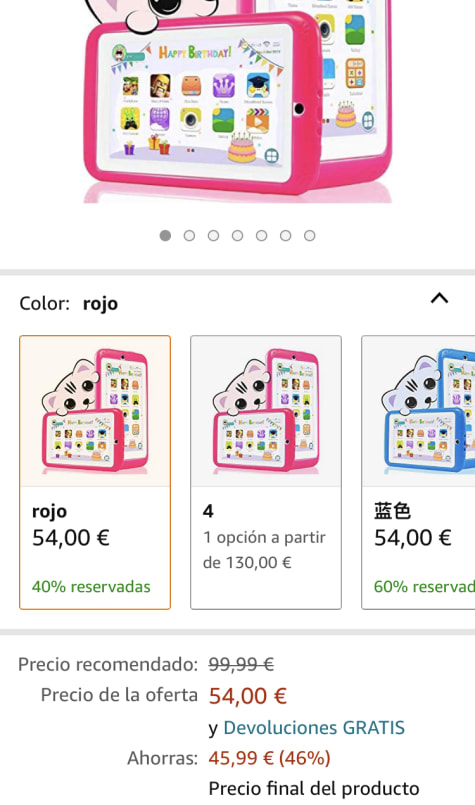Click the Color: rojo header label
Viewport: 475px width, 805px height.
click(x=68, y=303)
